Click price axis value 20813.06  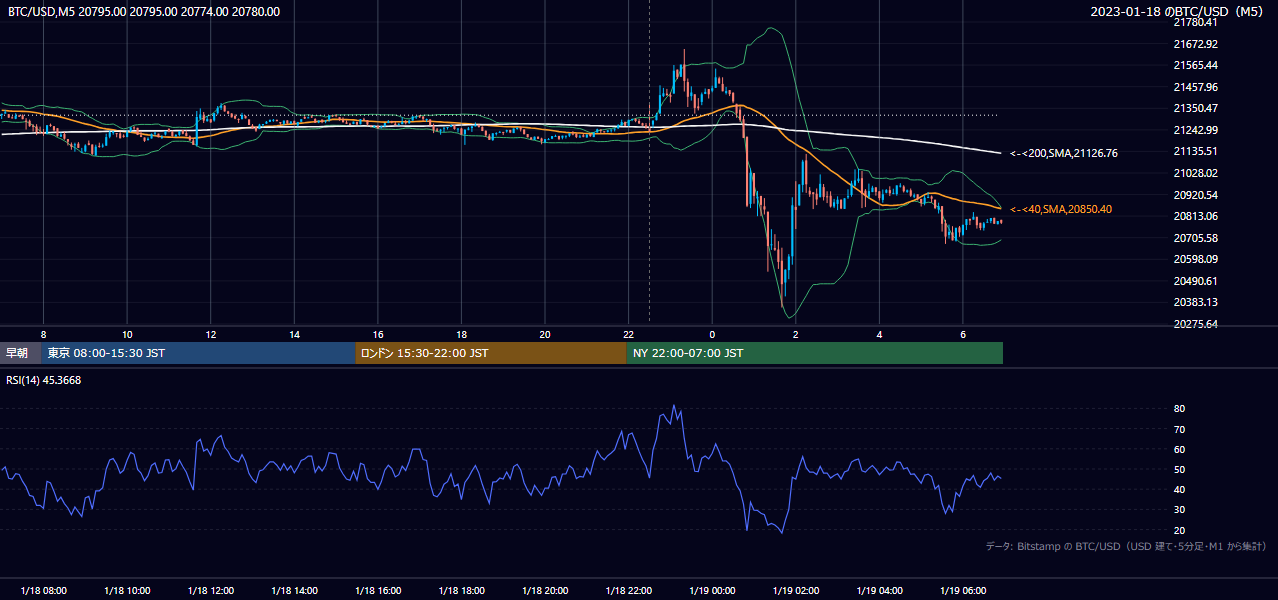1195,216
